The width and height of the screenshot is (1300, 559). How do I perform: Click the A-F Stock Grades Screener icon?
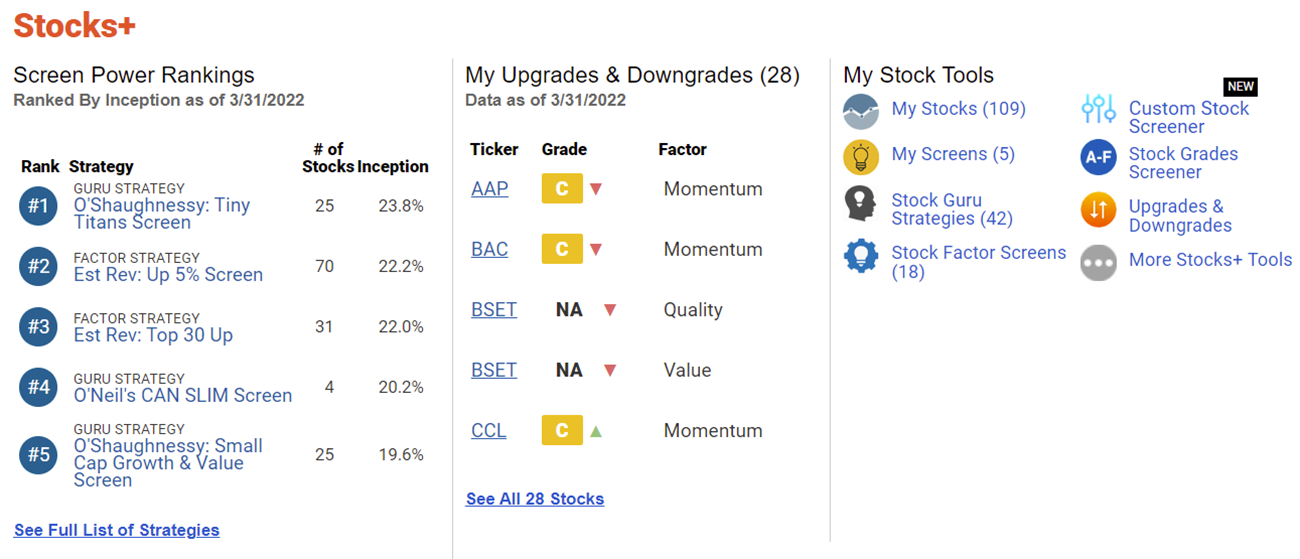coord(1098,158)
